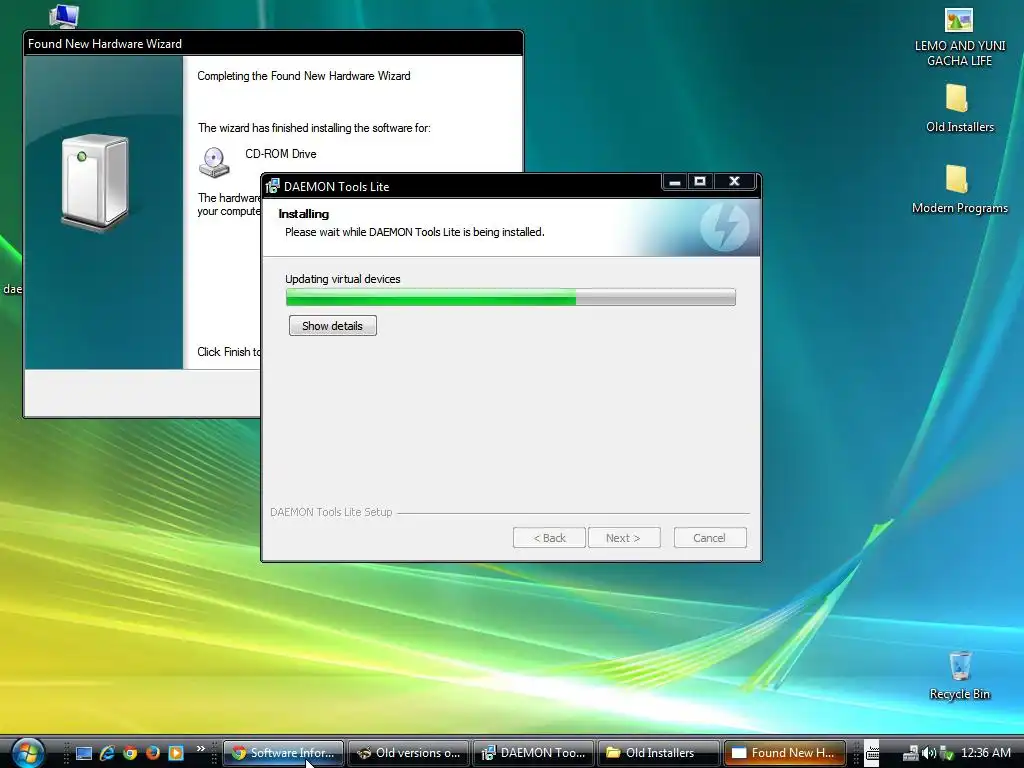
Task: Switch to Software Infor... taskbar button
Action: pyautogui.click(x=283, y=753)
